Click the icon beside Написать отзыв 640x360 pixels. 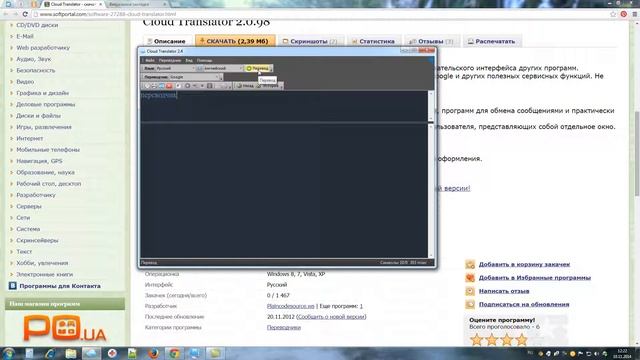(470, 291)
